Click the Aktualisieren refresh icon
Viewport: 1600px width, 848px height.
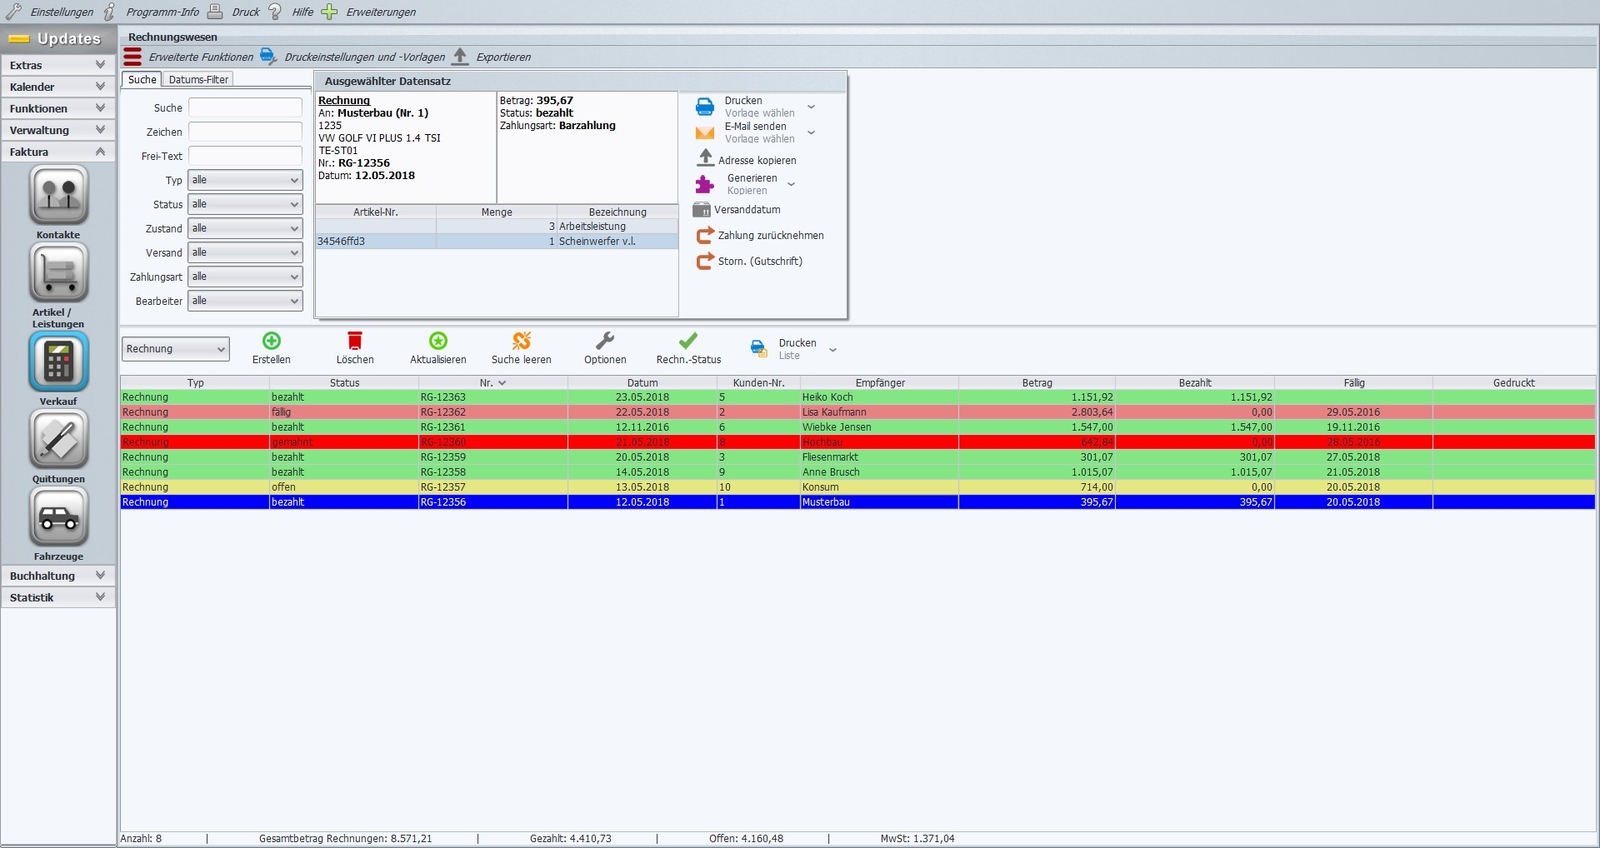pyautogui.click(x=438, y=341)
